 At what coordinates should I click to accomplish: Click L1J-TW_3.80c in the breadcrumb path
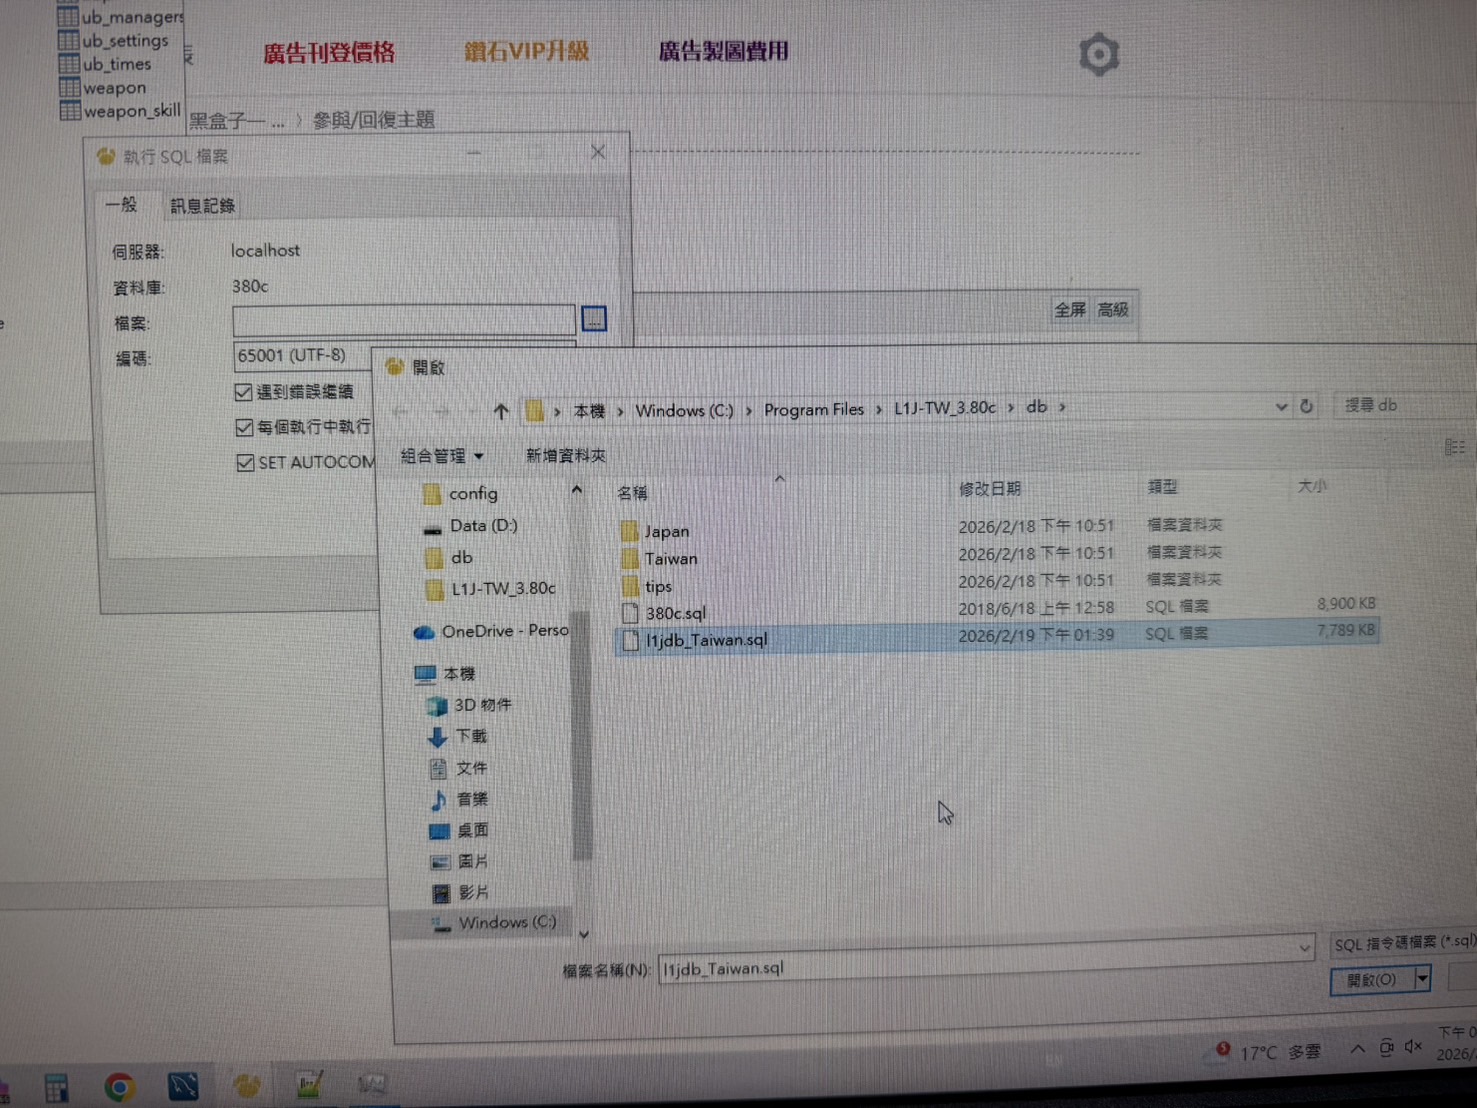pos(945,408)
